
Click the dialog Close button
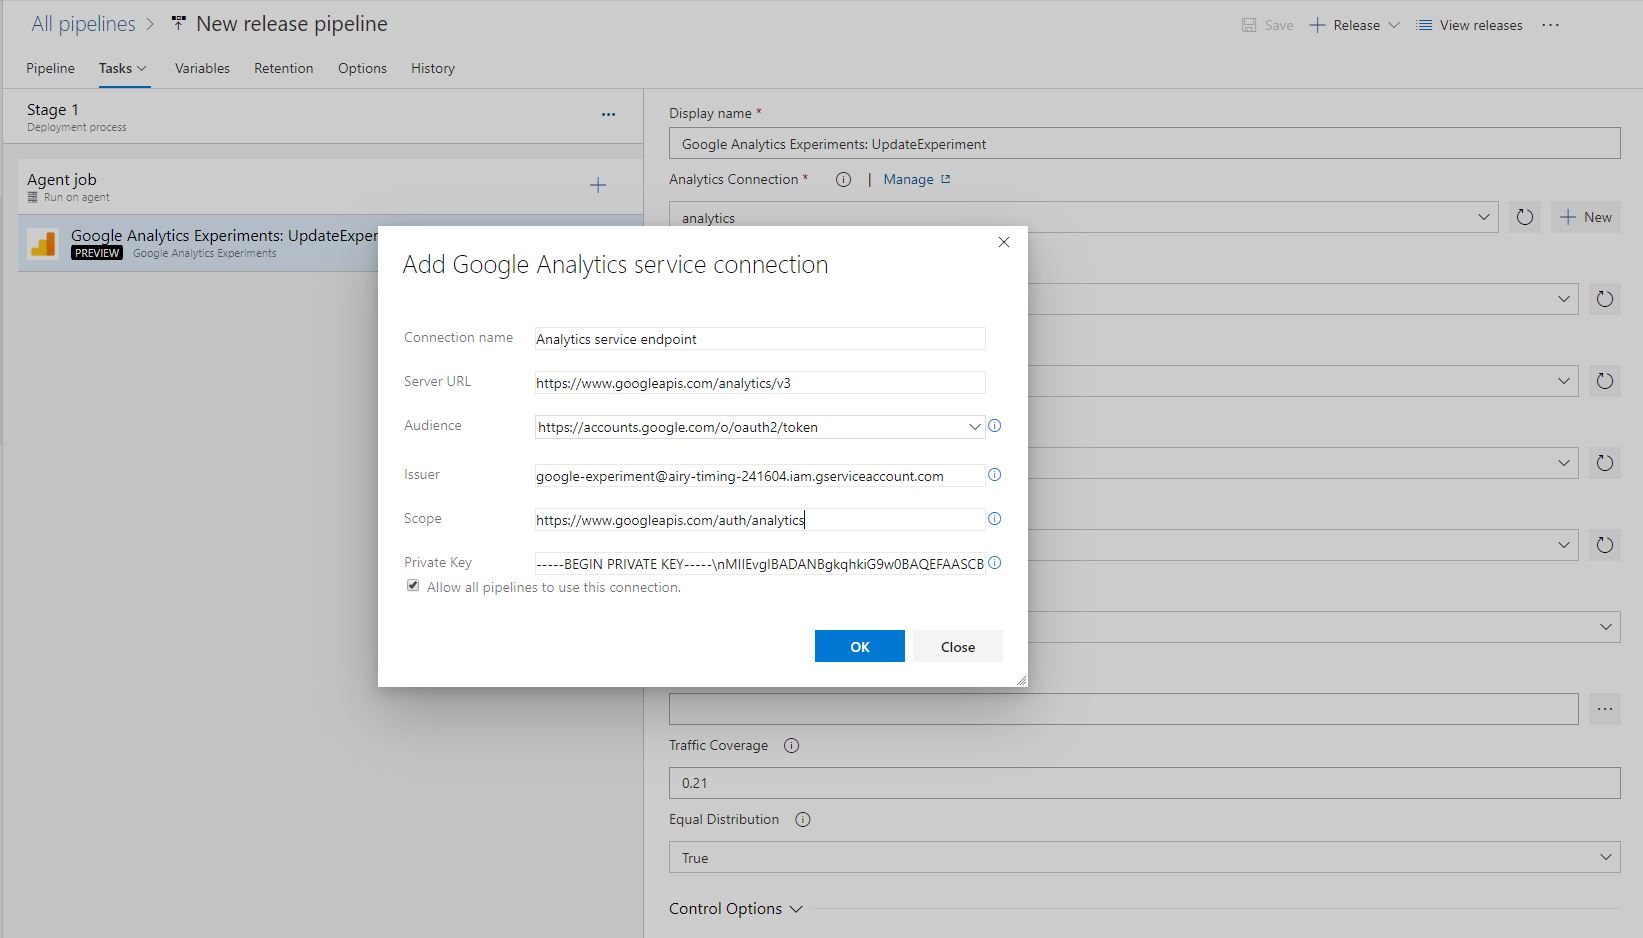coord(958,646)
